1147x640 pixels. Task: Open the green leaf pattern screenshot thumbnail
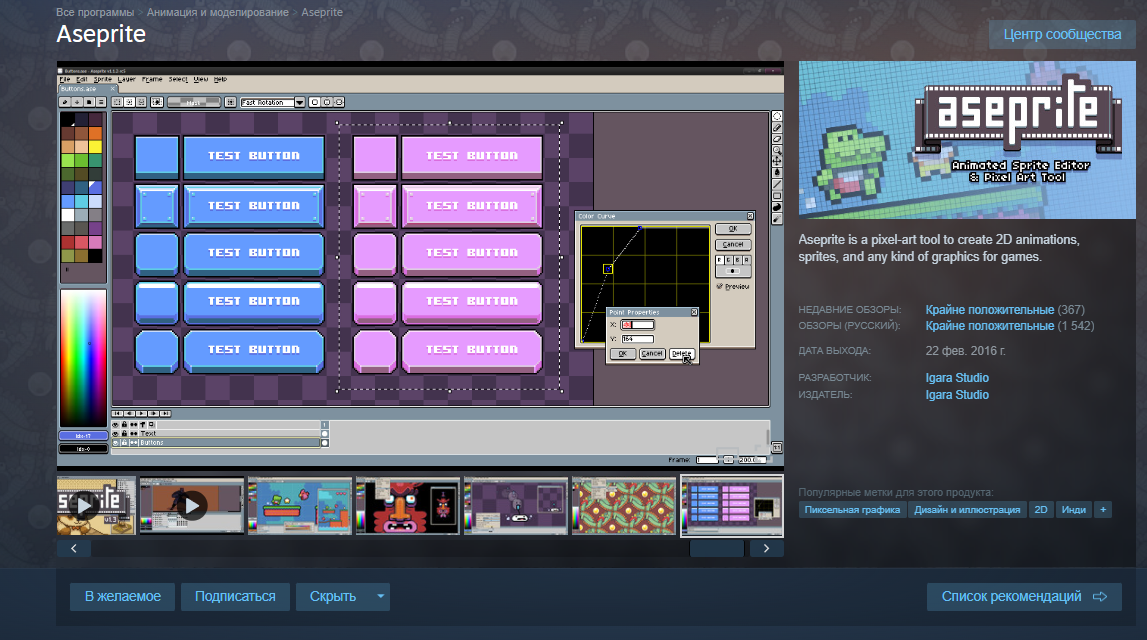click(x=624, y=505)
